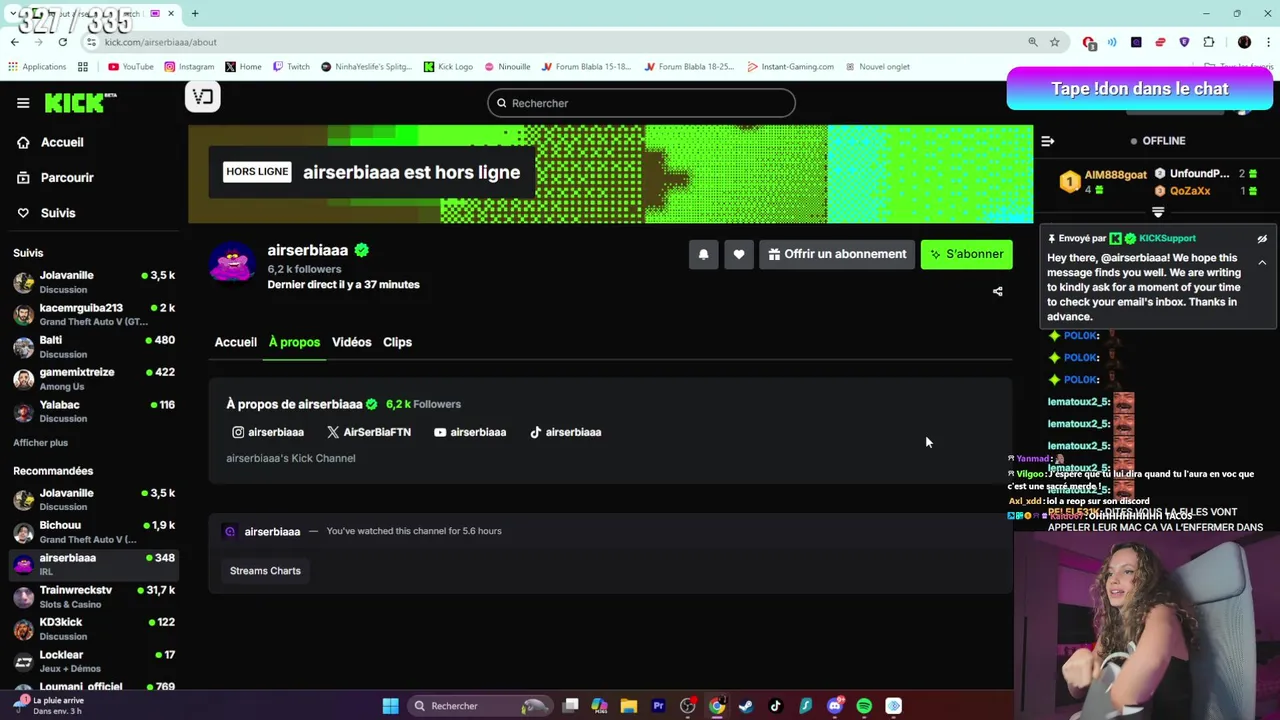Screen dimensions: 1280x720
Task: Open OBS Studio from the taskbar
Action: [x=688, y=706]
